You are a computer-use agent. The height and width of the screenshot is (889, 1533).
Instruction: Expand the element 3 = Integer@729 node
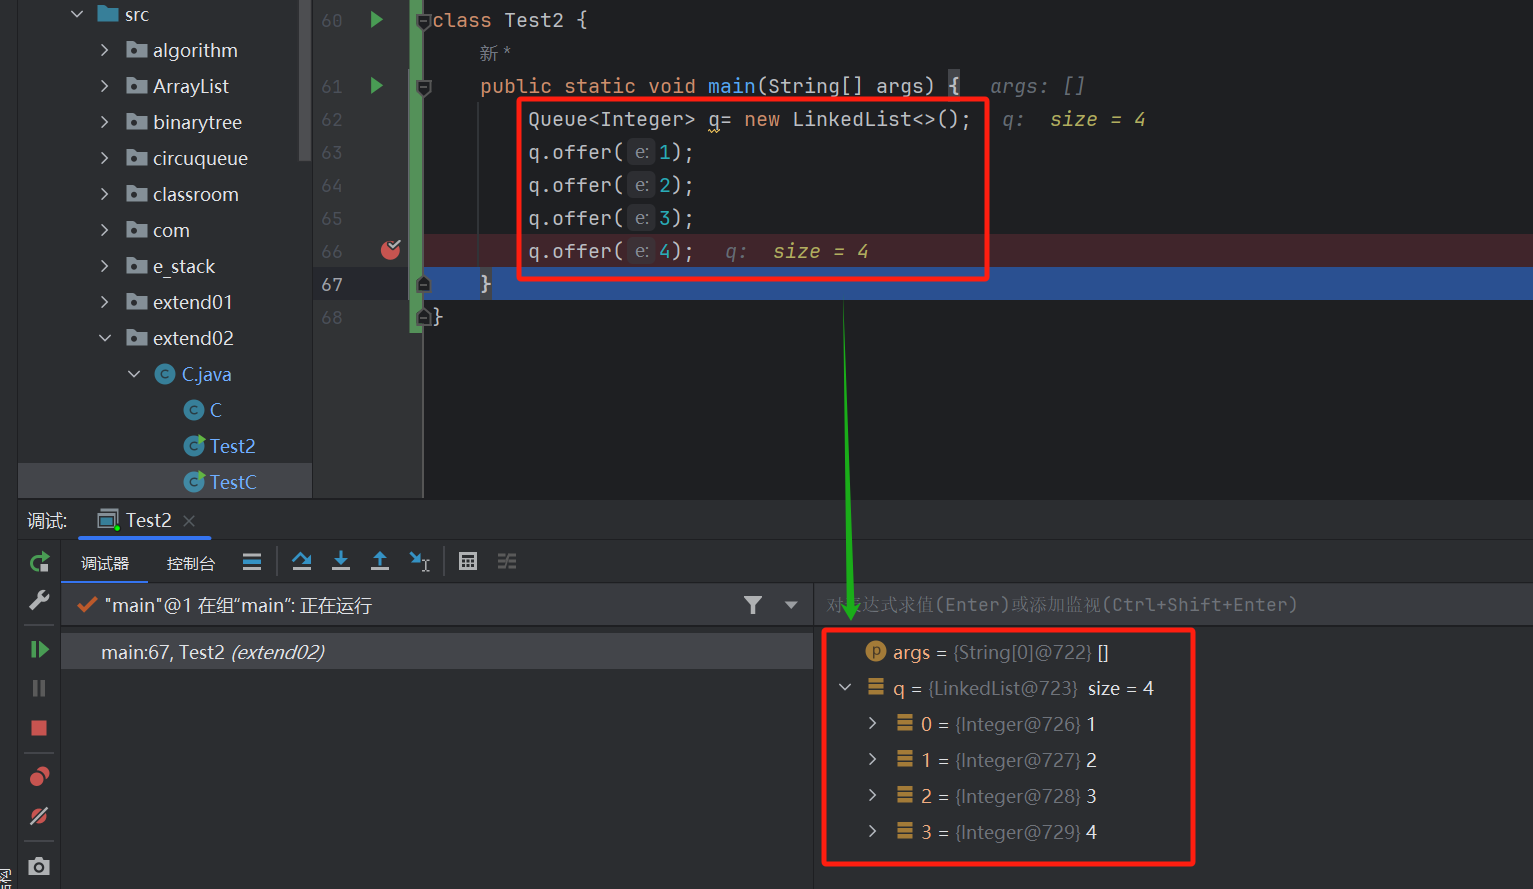872,832
